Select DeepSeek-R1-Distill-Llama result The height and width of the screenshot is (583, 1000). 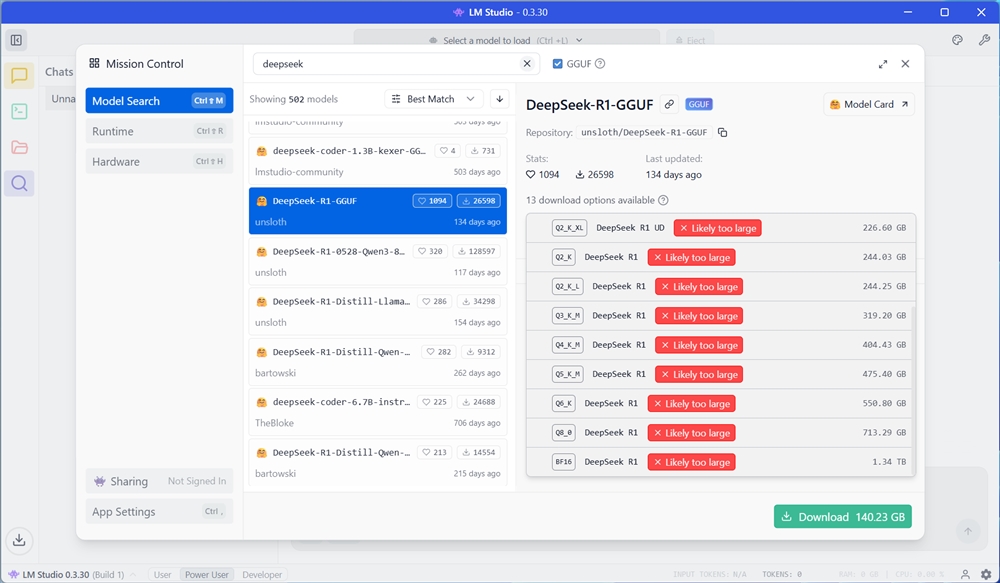pyautogui.click(x=378, y=312)
